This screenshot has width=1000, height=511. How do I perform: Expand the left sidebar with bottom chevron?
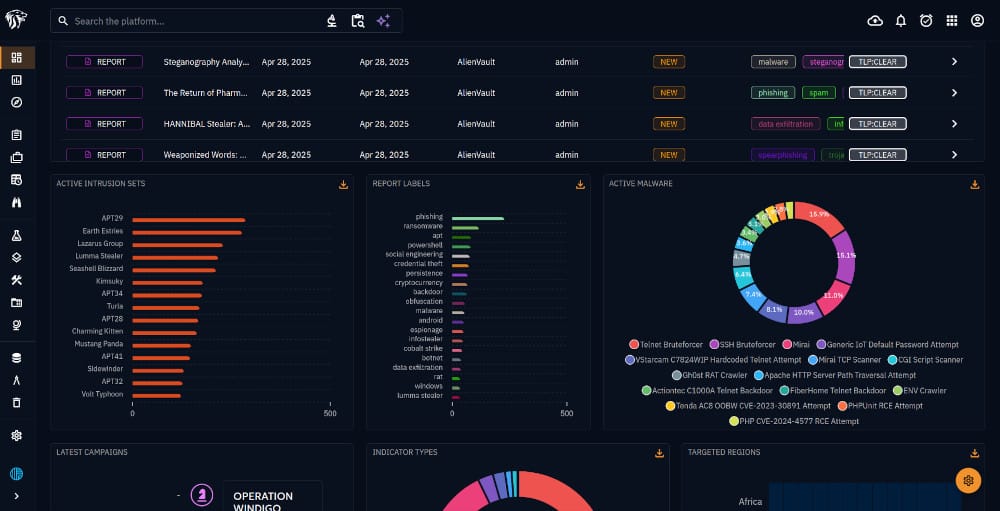(x=17, y=495)
